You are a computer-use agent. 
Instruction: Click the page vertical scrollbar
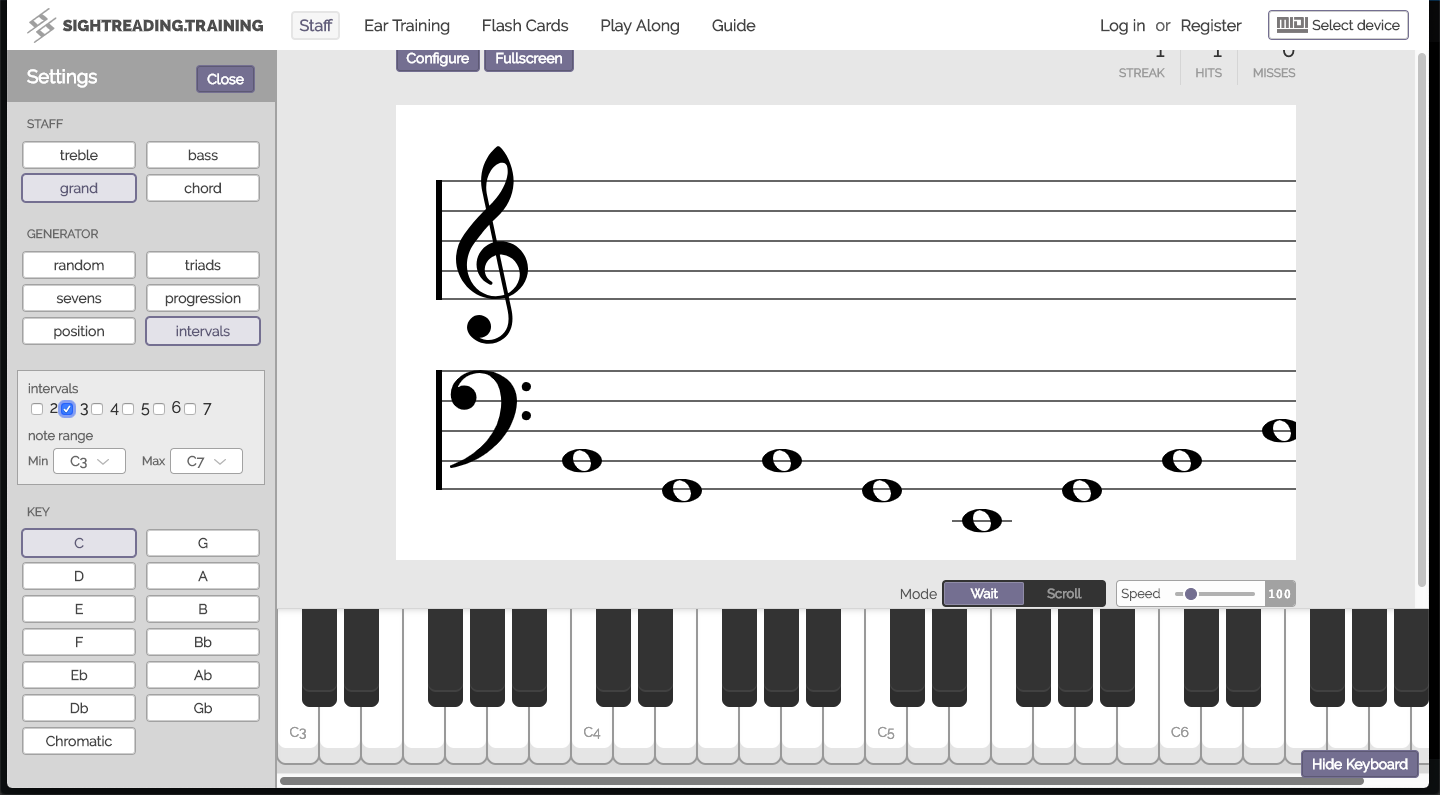(x=1422, y=320)
